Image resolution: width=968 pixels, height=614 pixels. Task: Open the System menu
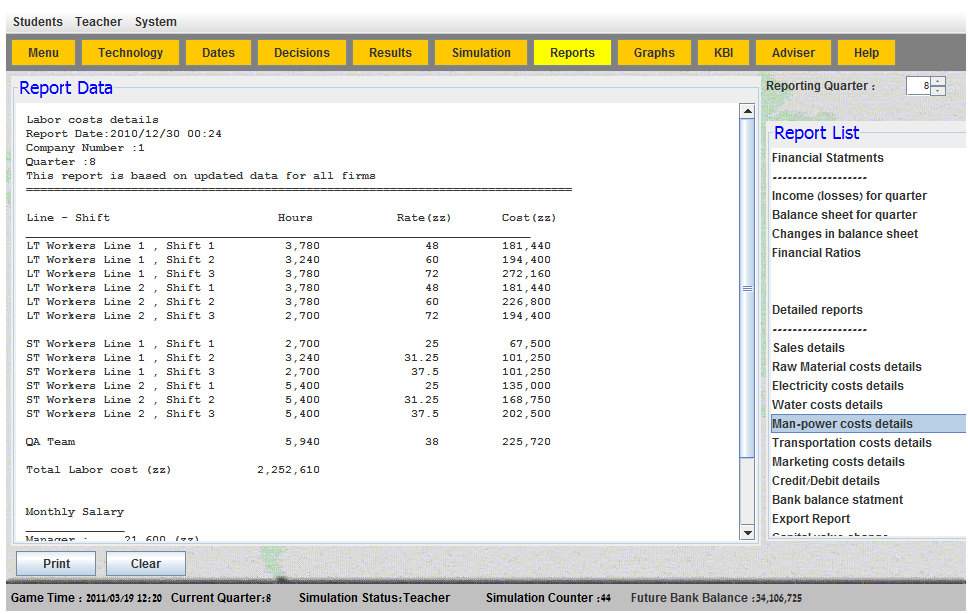[x=155, y=22]
